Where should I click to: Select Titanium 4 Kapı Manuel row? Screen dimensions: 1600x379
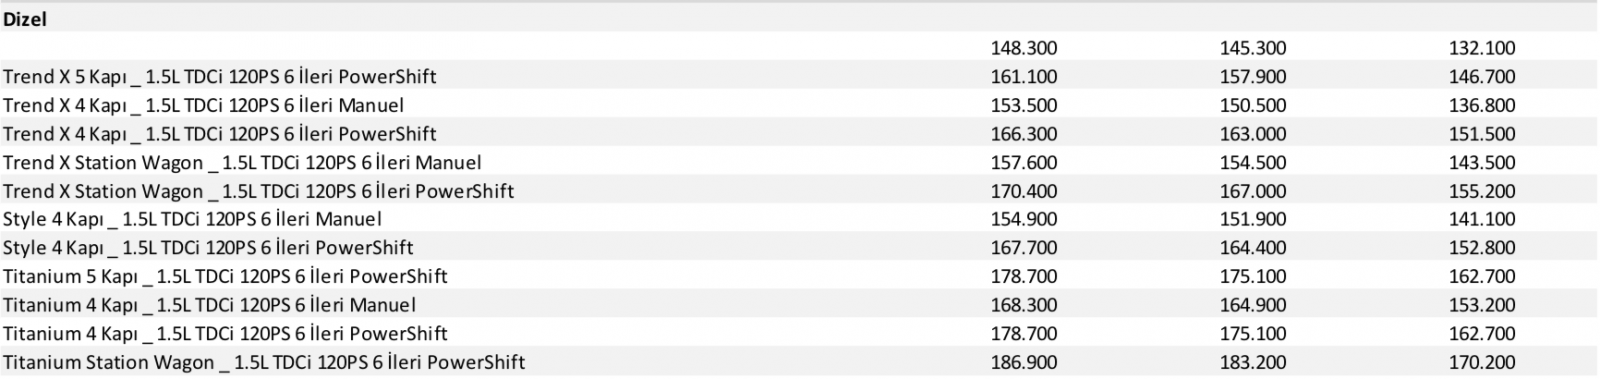(x=800, y=304)
